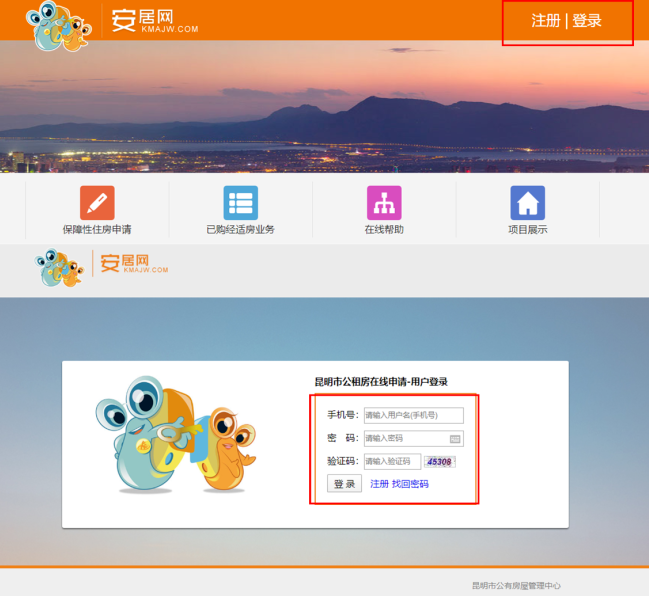Screen dimensions: 649x596
Task: Click the orange pencil 保障性住房申请 icon
Action: point(97,203)
